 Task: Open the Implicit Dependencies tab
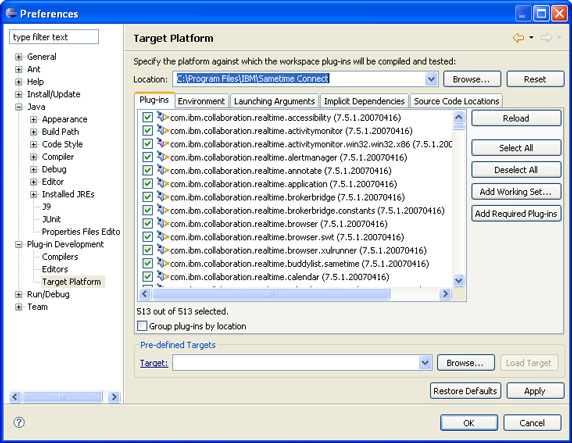[x=364, y=101]
